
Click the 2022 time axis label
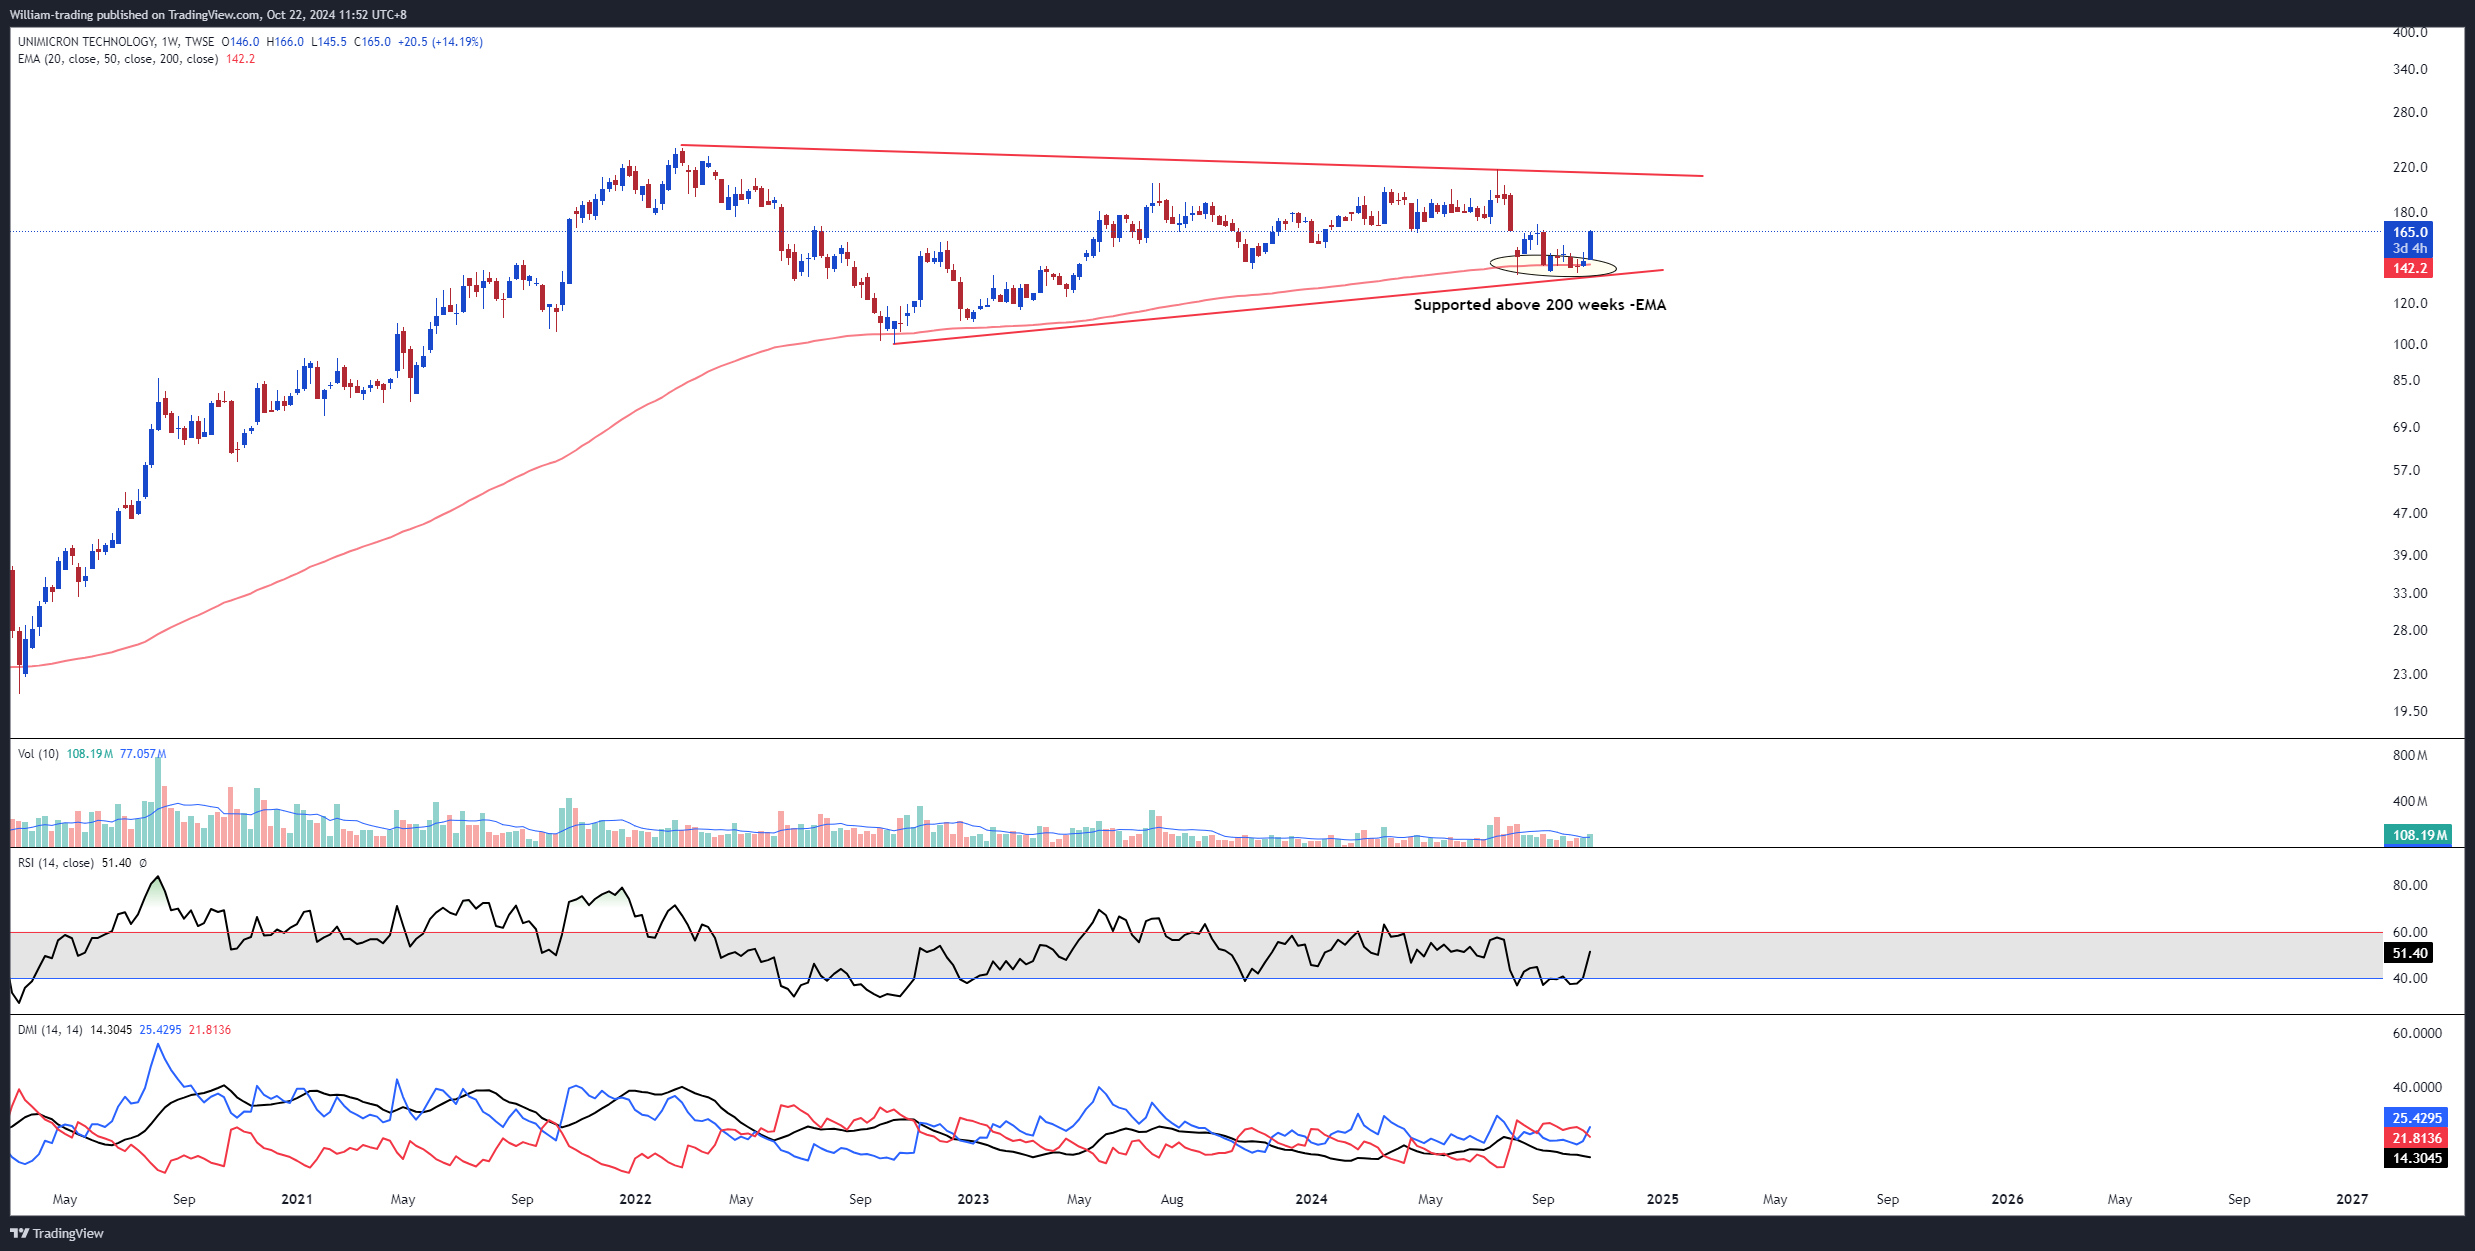click(x=635, y=1199)
